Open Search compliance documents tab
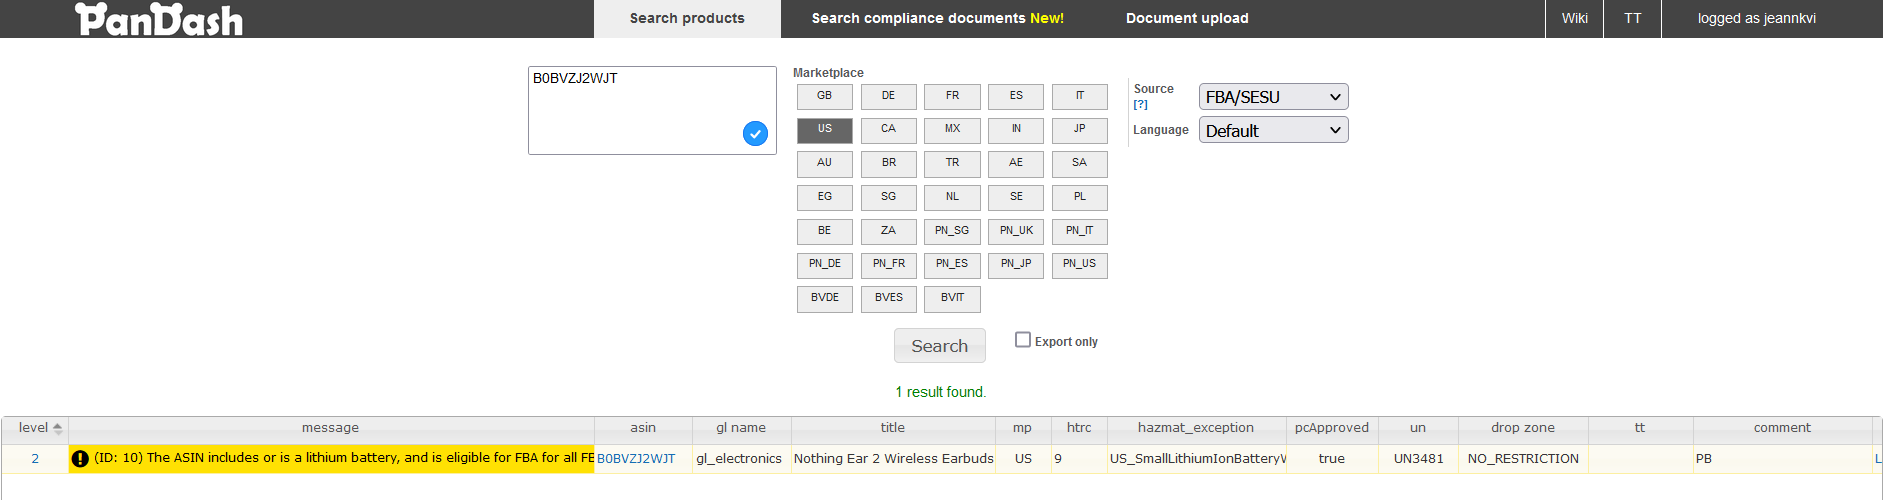 (x=937, y=19)
